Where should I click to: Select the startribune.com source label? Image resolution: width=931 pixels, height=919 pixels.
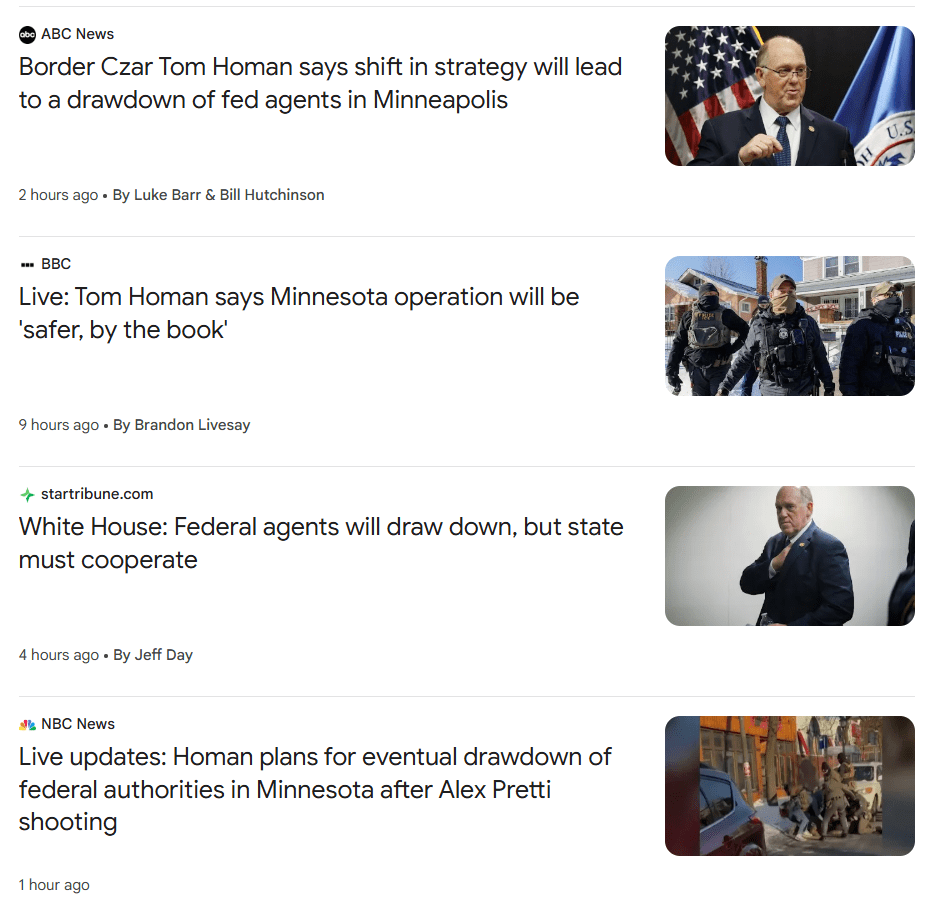click(x=97, y=494)
